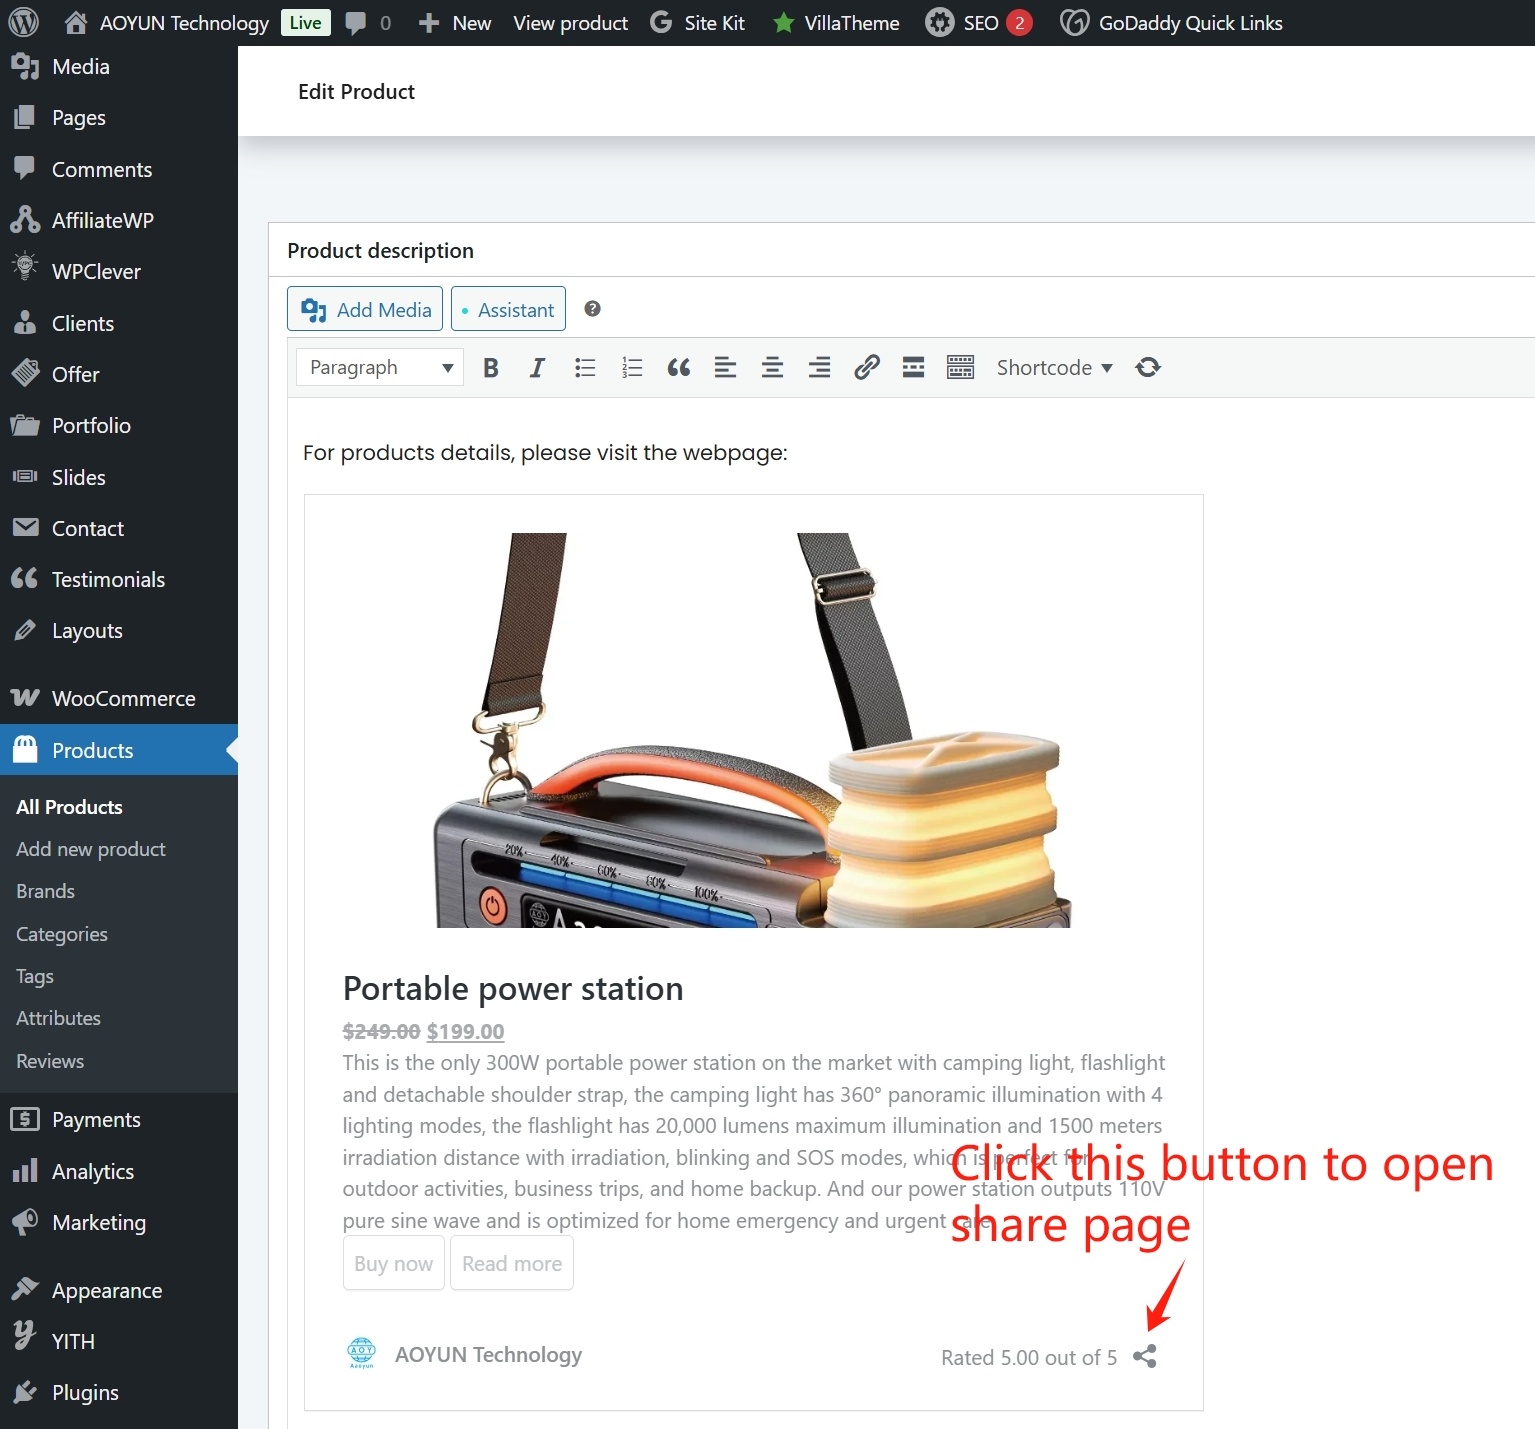
Task: Center align the text
Action: point(772,368)
